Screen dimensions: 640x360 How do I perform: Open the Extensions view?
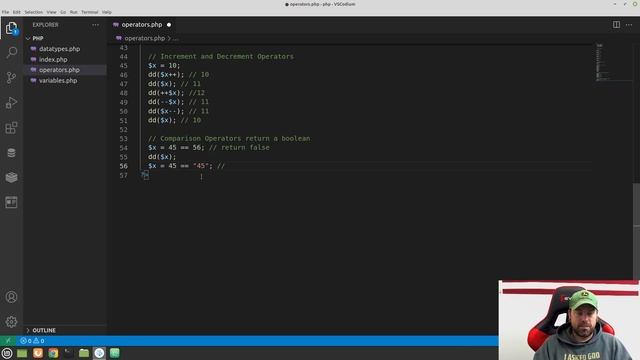tap(11, 128)
